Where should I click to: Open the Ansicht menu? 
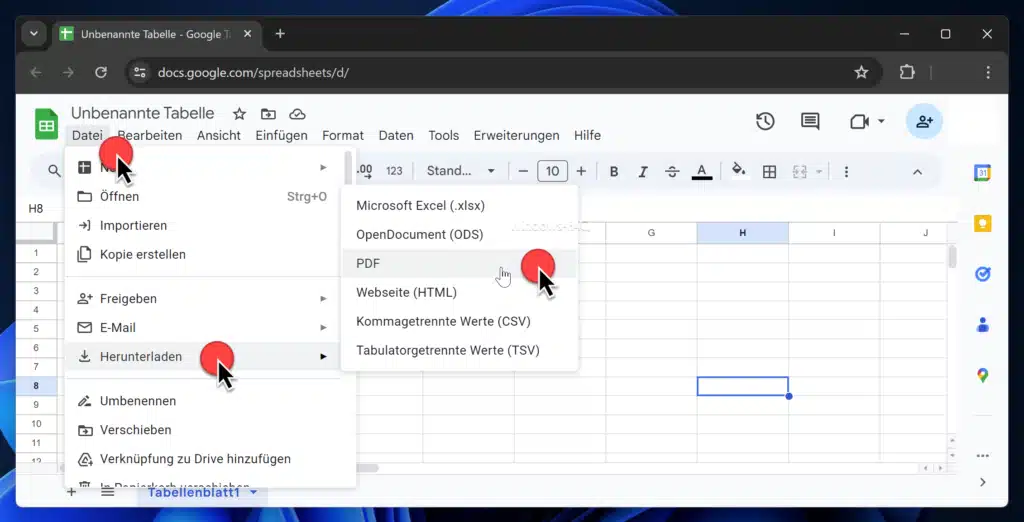click(x=219, y=136)
